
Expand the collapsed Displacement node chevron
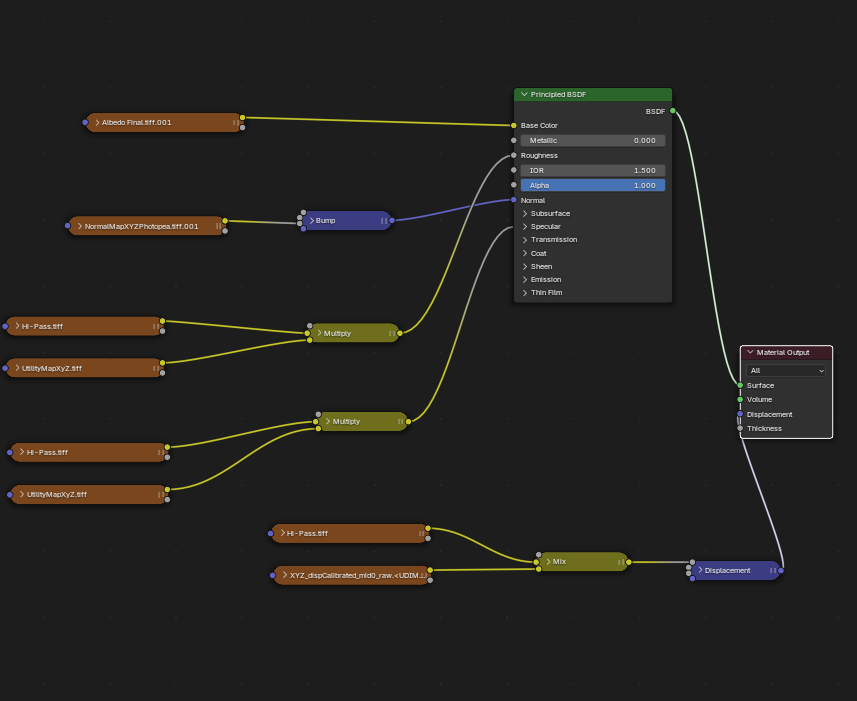[x=700, y=570]
